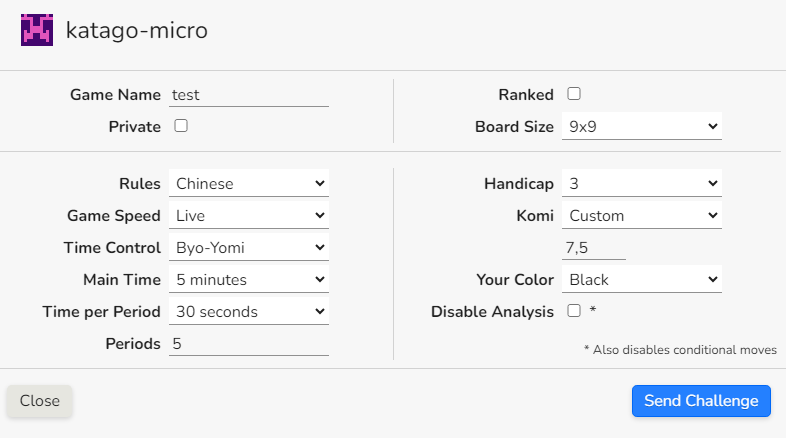The width and height of the screenshot is (786, 438).
Task: Open the Your Color dropdown
Action: [x=641, y=280]
